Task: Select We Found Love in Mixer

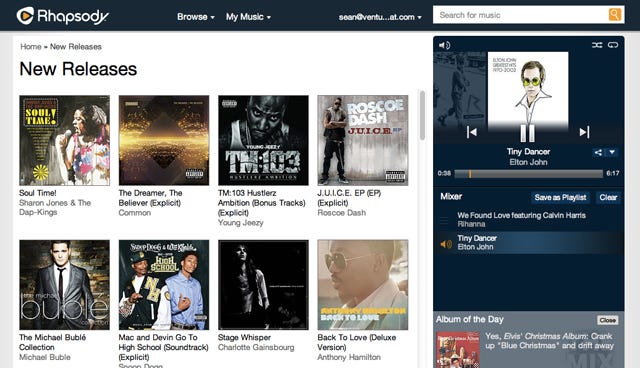Action: [529, 219]
